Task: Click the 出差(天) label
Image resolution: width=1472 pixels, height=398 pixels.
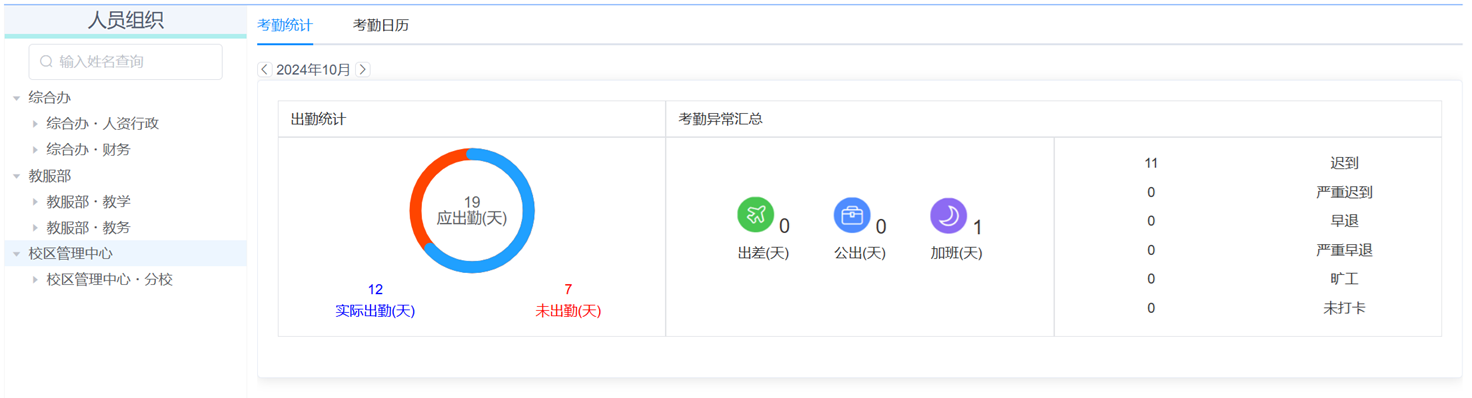Action: [763, 253]
